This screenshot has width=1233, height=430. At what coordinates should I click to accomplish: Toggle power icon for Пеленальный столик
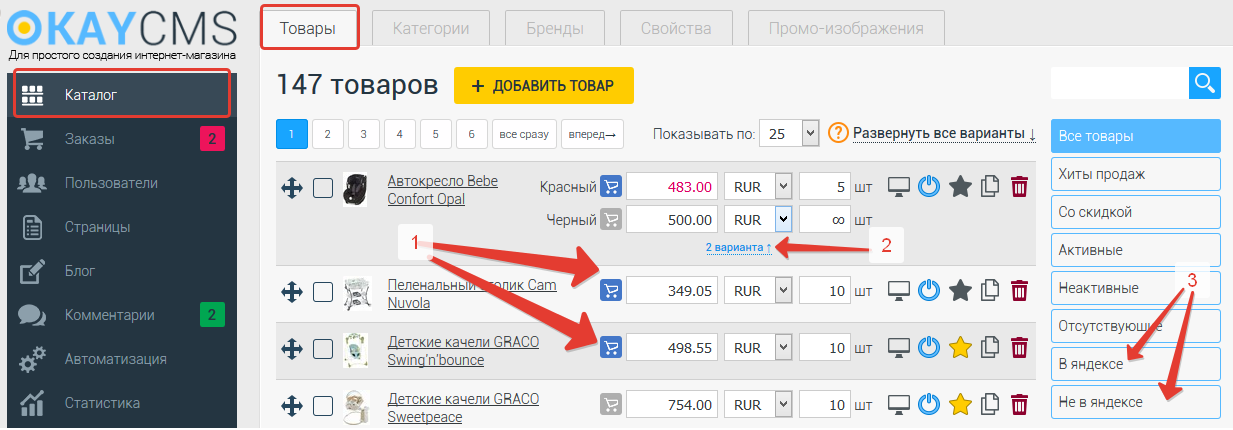930,291
